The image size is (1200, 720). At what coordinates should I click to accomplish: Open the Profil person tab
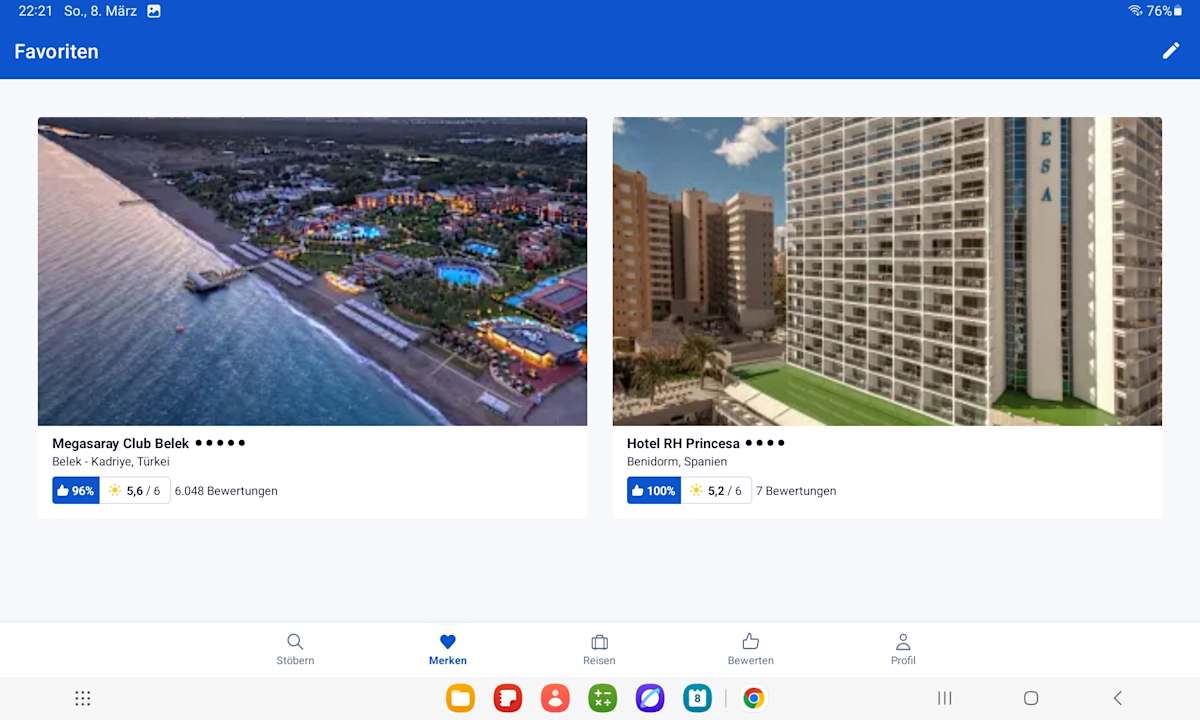[x=902, y=649]
